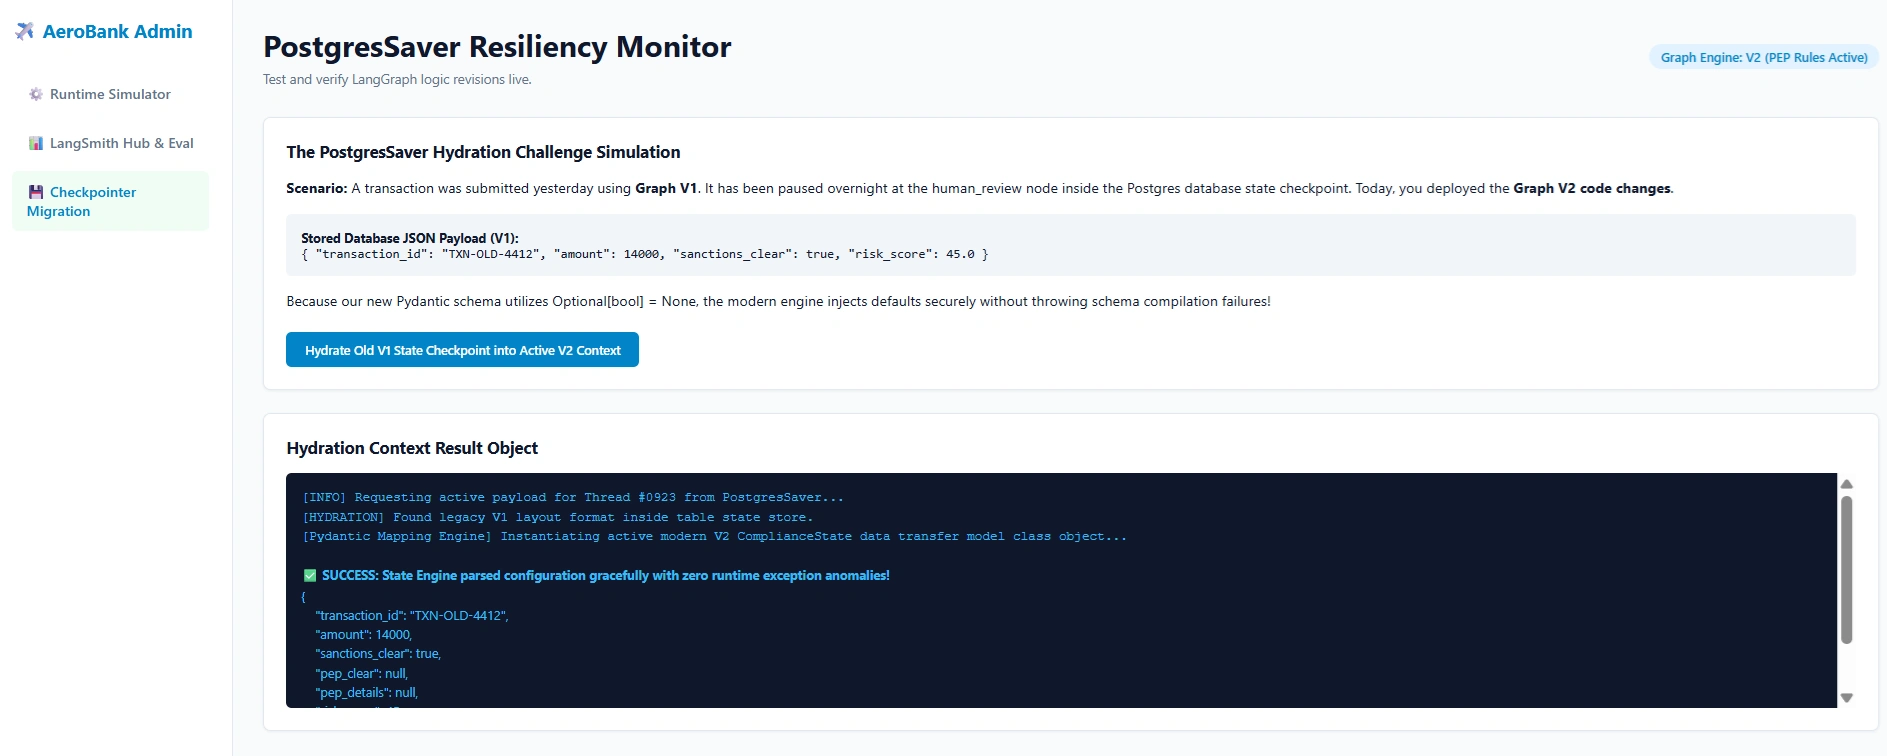Click the "pep_details": null output line
This screenshot has width=1887, height=756.
367,692
